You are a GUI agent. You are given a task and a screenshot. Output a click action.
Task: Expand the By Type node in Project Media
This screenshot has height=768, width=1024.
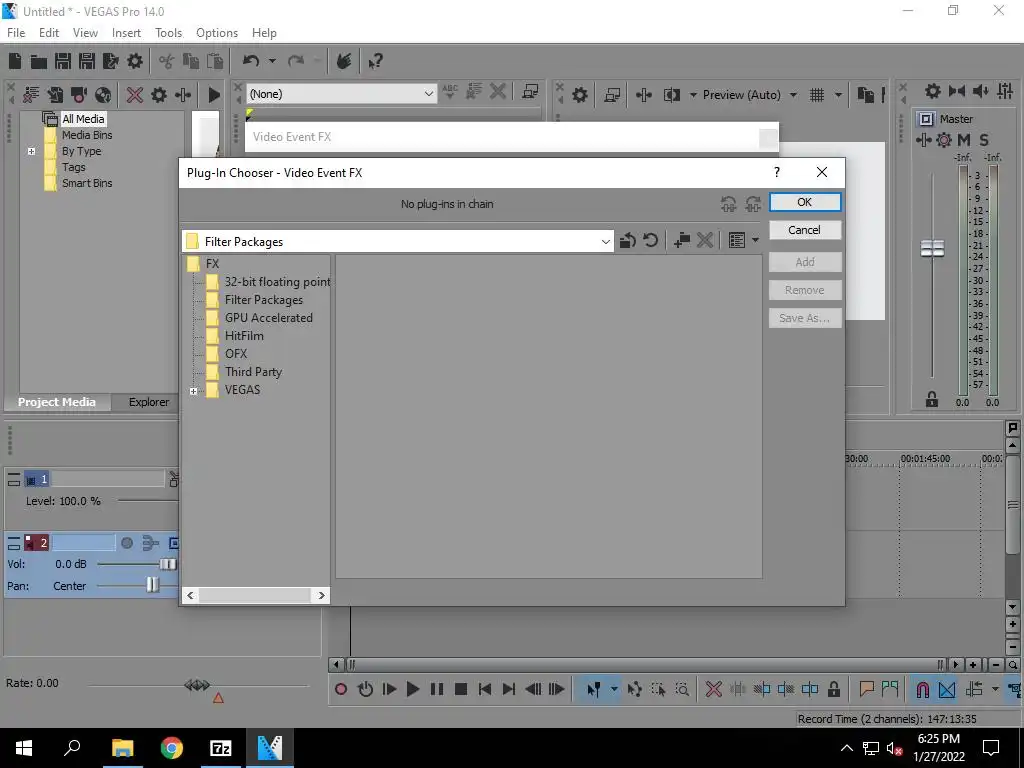[31, 151]
